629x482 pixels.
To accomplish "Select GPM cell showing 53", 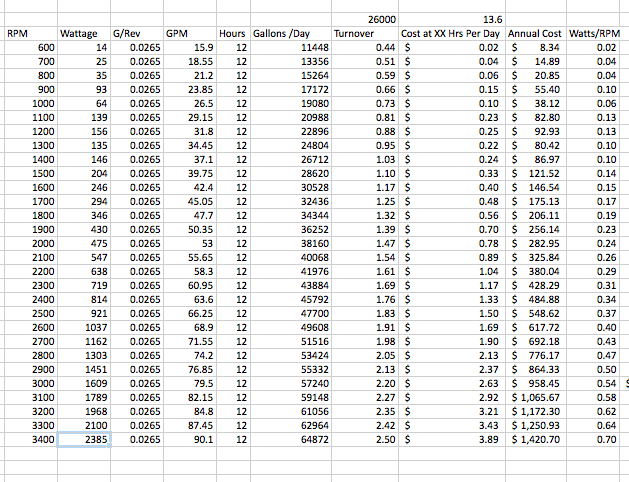I will 190,243.
